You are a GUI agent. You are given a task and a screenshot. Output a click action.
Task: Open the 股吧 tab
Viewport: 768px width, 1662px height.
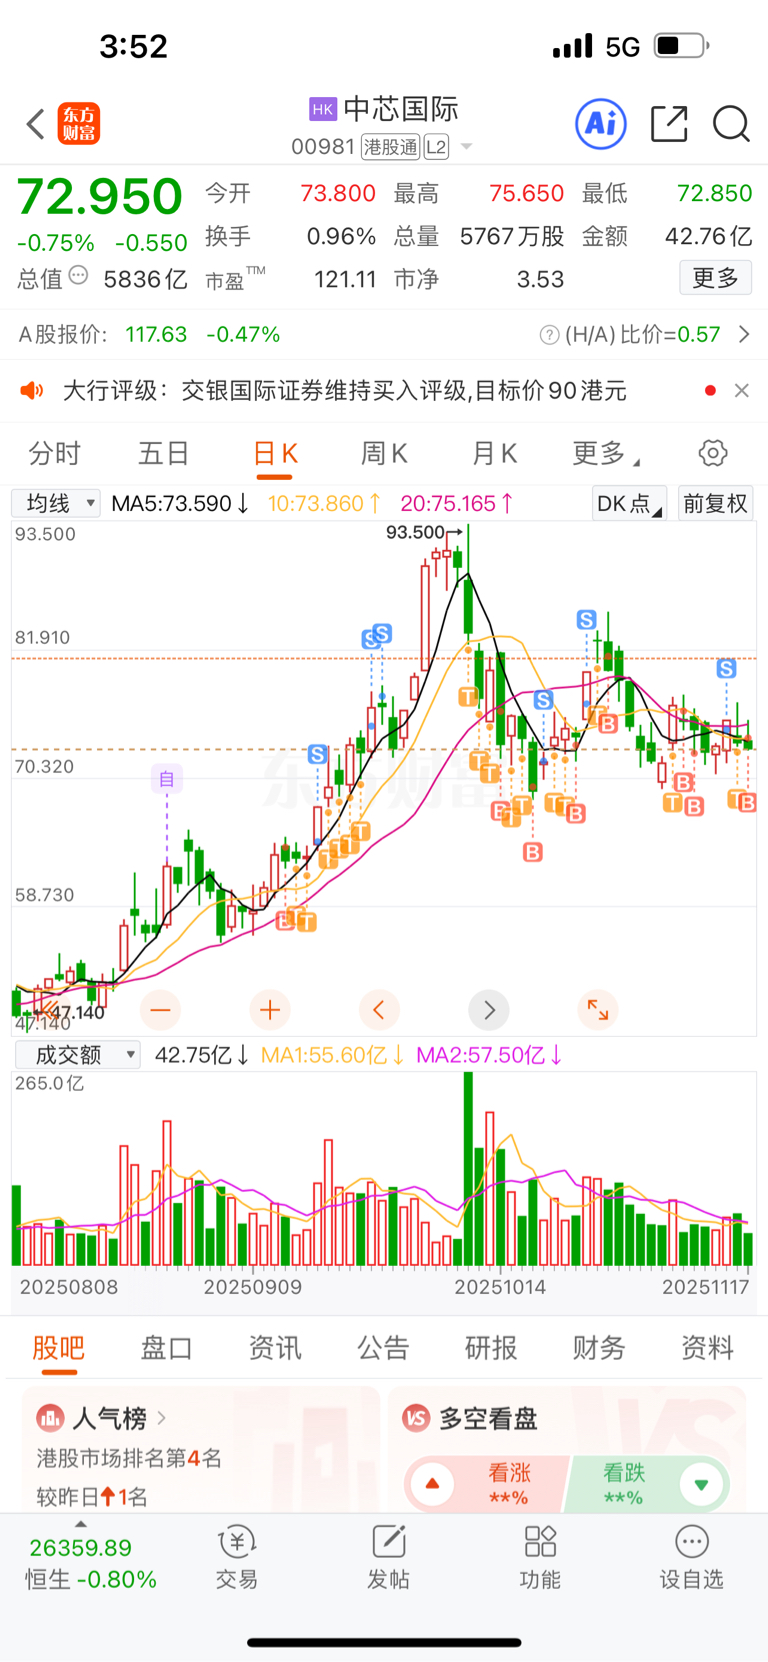pos(59,1349)
